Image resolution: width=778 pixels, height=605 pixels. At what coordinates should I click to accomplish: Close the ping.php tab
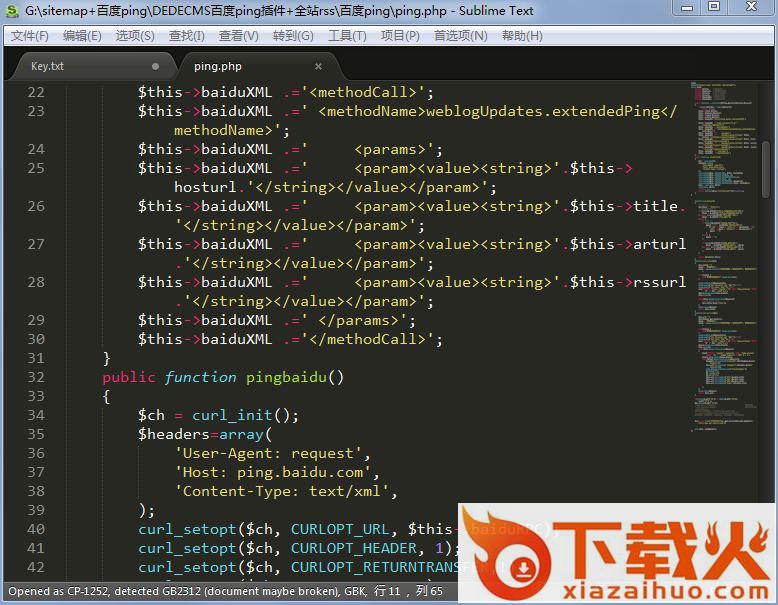coord(318,66)
